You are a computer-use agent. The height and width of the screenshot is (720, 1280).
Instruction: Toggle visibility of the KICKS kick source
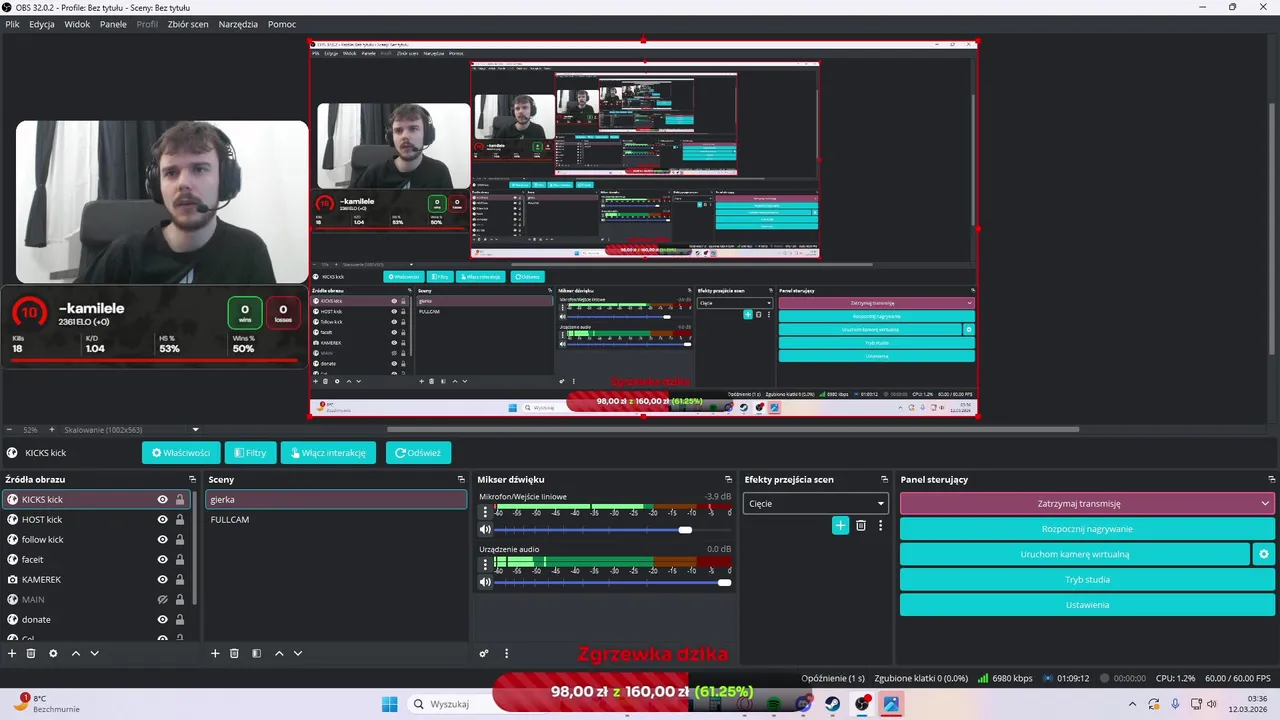(162, 499)
